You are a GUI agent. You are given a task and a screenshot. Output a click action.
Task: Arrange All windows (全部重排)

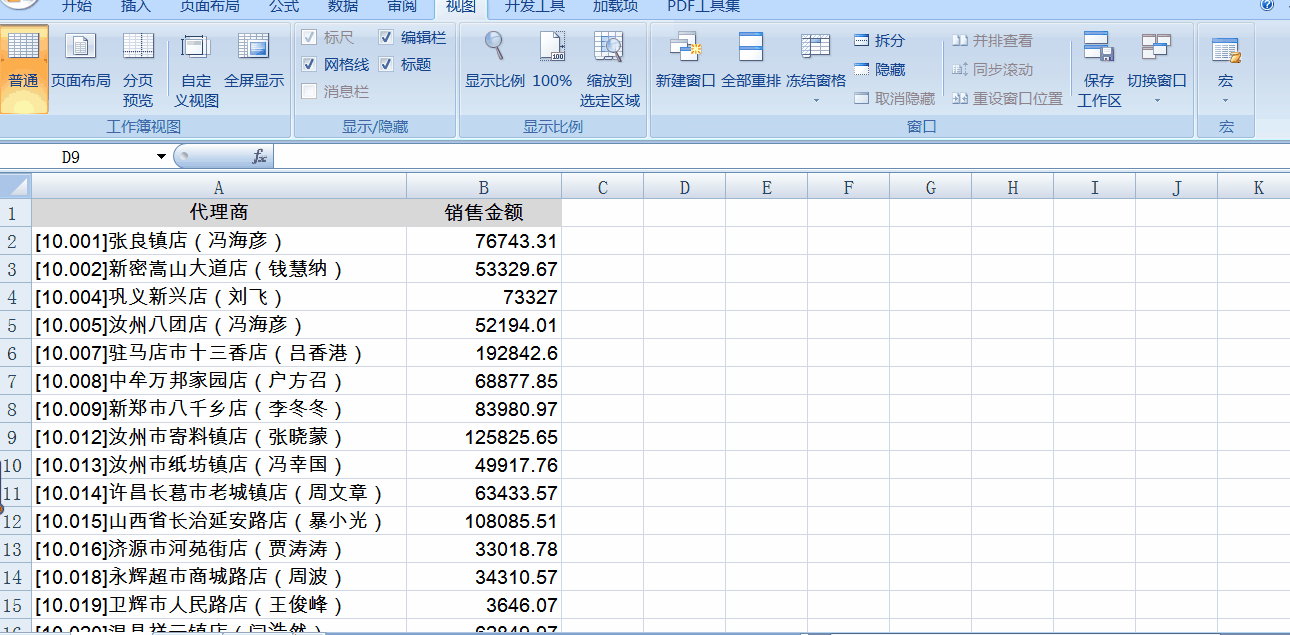pyautogui.click(x=750, y=60)
